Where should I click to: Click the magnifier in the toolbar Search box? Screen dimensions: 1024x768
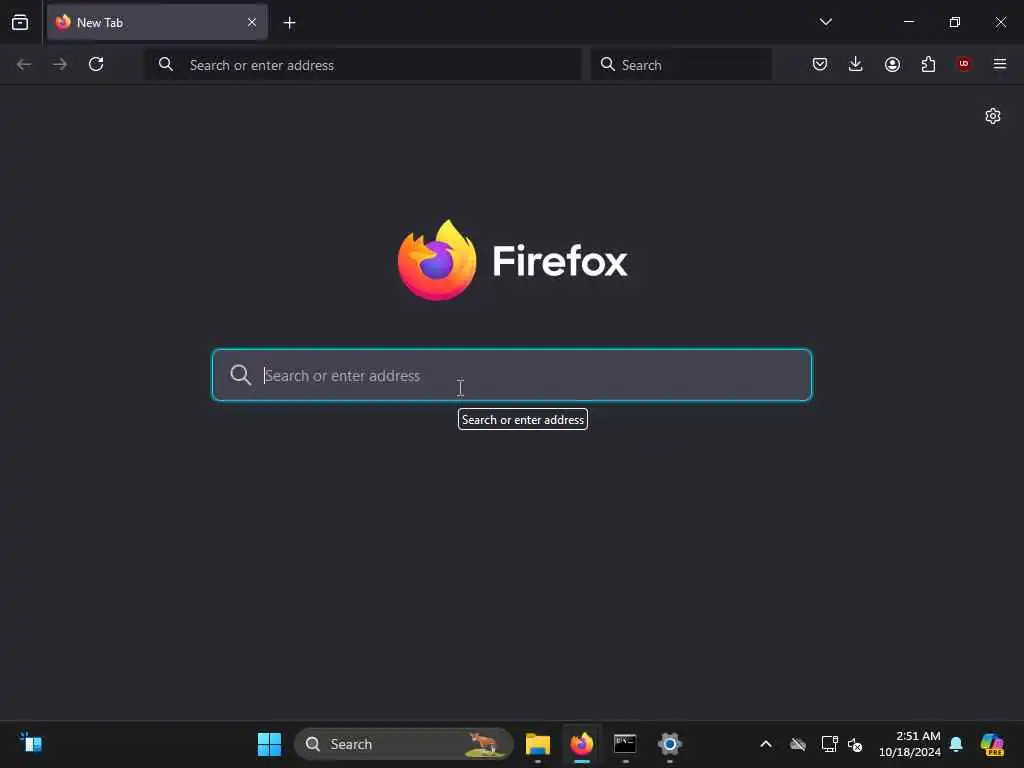607,64
